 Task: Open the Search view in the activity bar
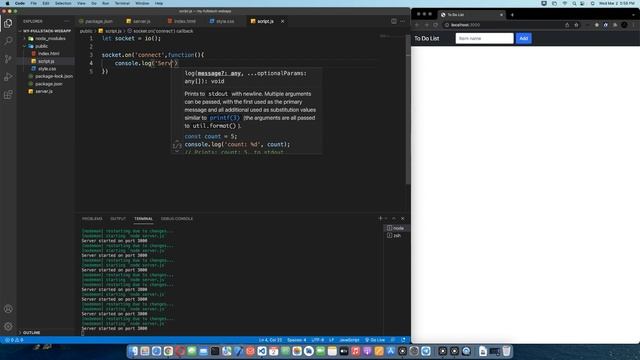tap(8, 41)
